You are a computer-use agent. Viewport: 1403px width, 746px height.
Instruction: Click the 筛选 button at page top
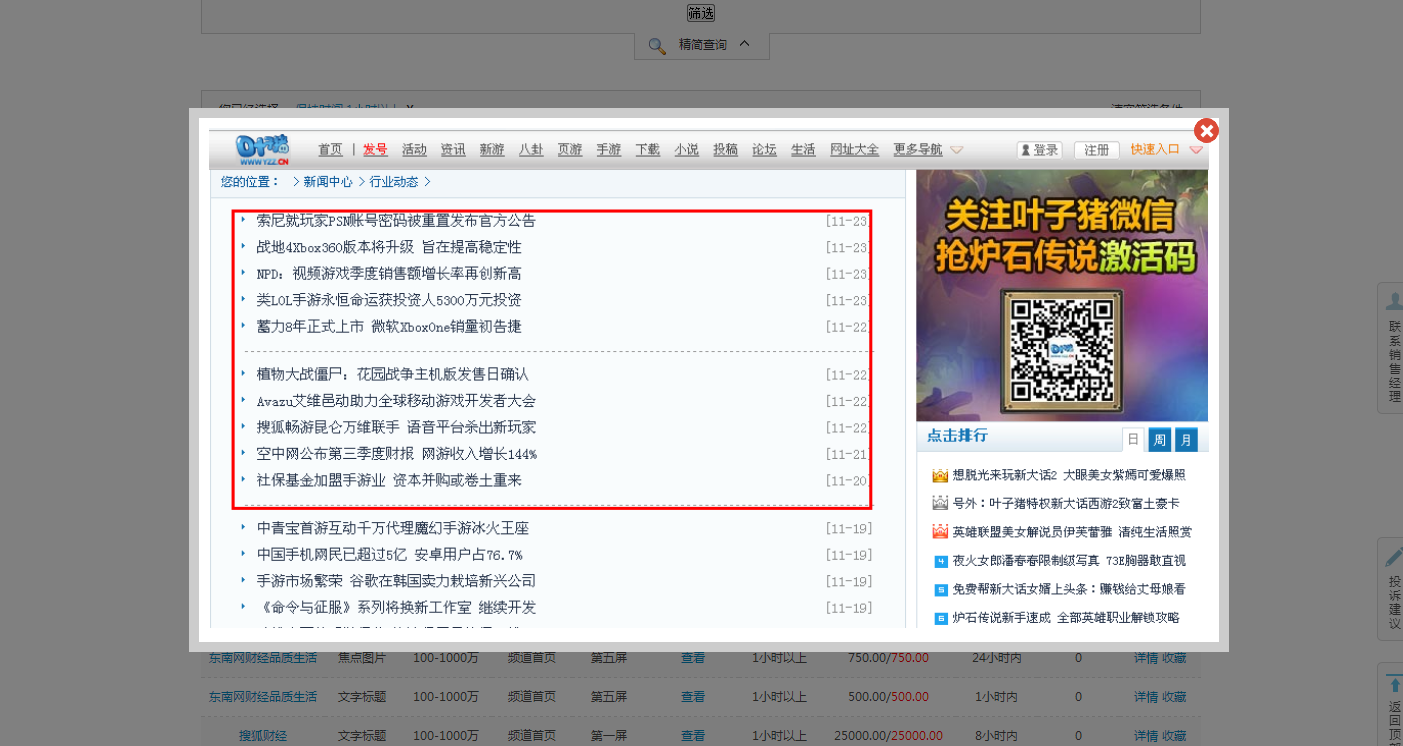click(x=701, y=13)
